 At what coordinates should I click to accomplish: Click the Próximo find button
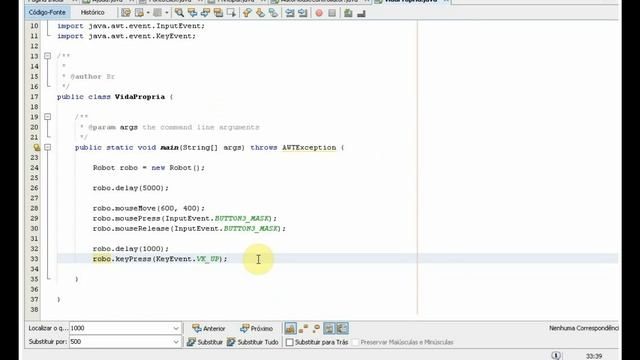tap(256, 328)
